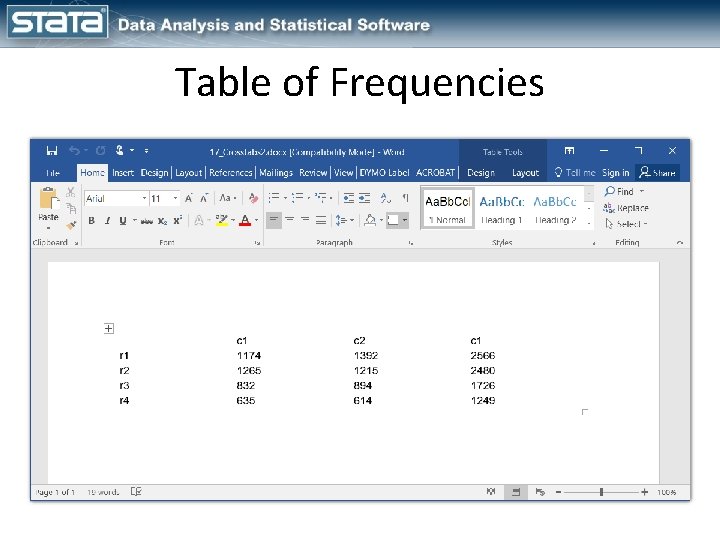
Task: Click Sign in link
Action: tap(615, 173)
